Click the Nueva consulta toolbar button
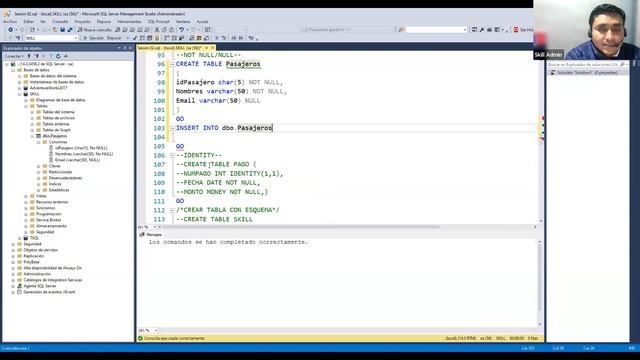Image resolution: width=640 pixels, height=360 pixels. pos(94,30)
